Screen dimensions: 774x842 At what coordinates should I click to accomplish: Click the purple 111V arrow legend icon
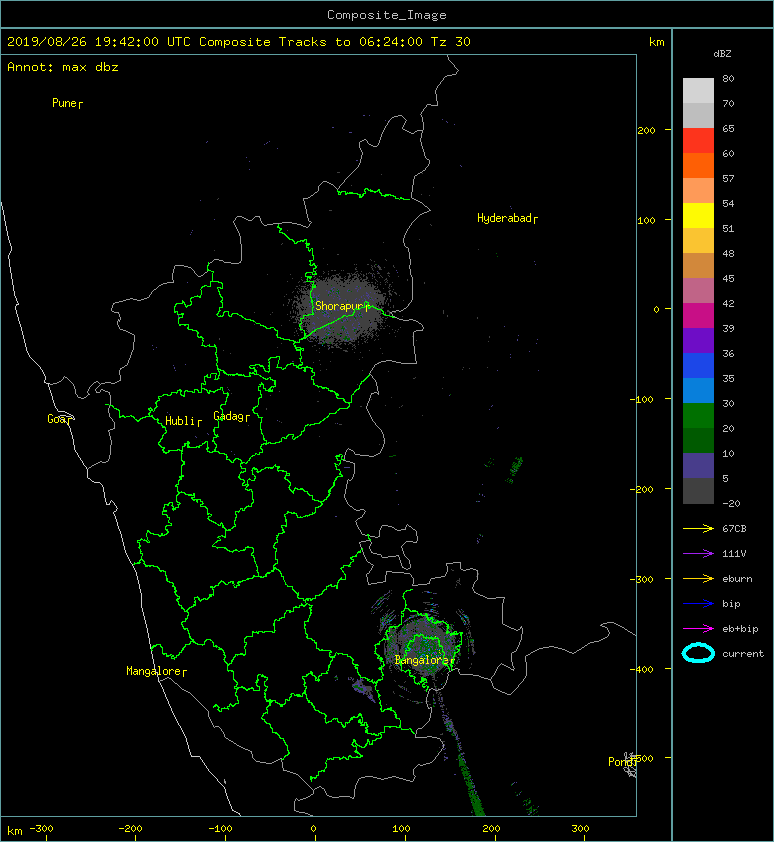698,554
